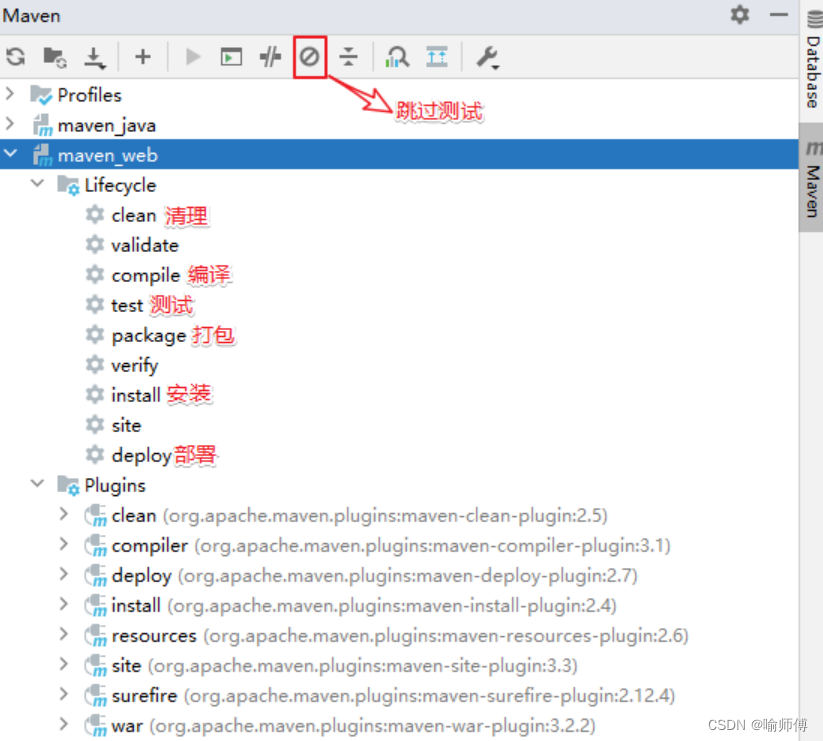
Task: Click the maven-compiler-plugin:3.1 entry
Action: [x=432, y=546]
